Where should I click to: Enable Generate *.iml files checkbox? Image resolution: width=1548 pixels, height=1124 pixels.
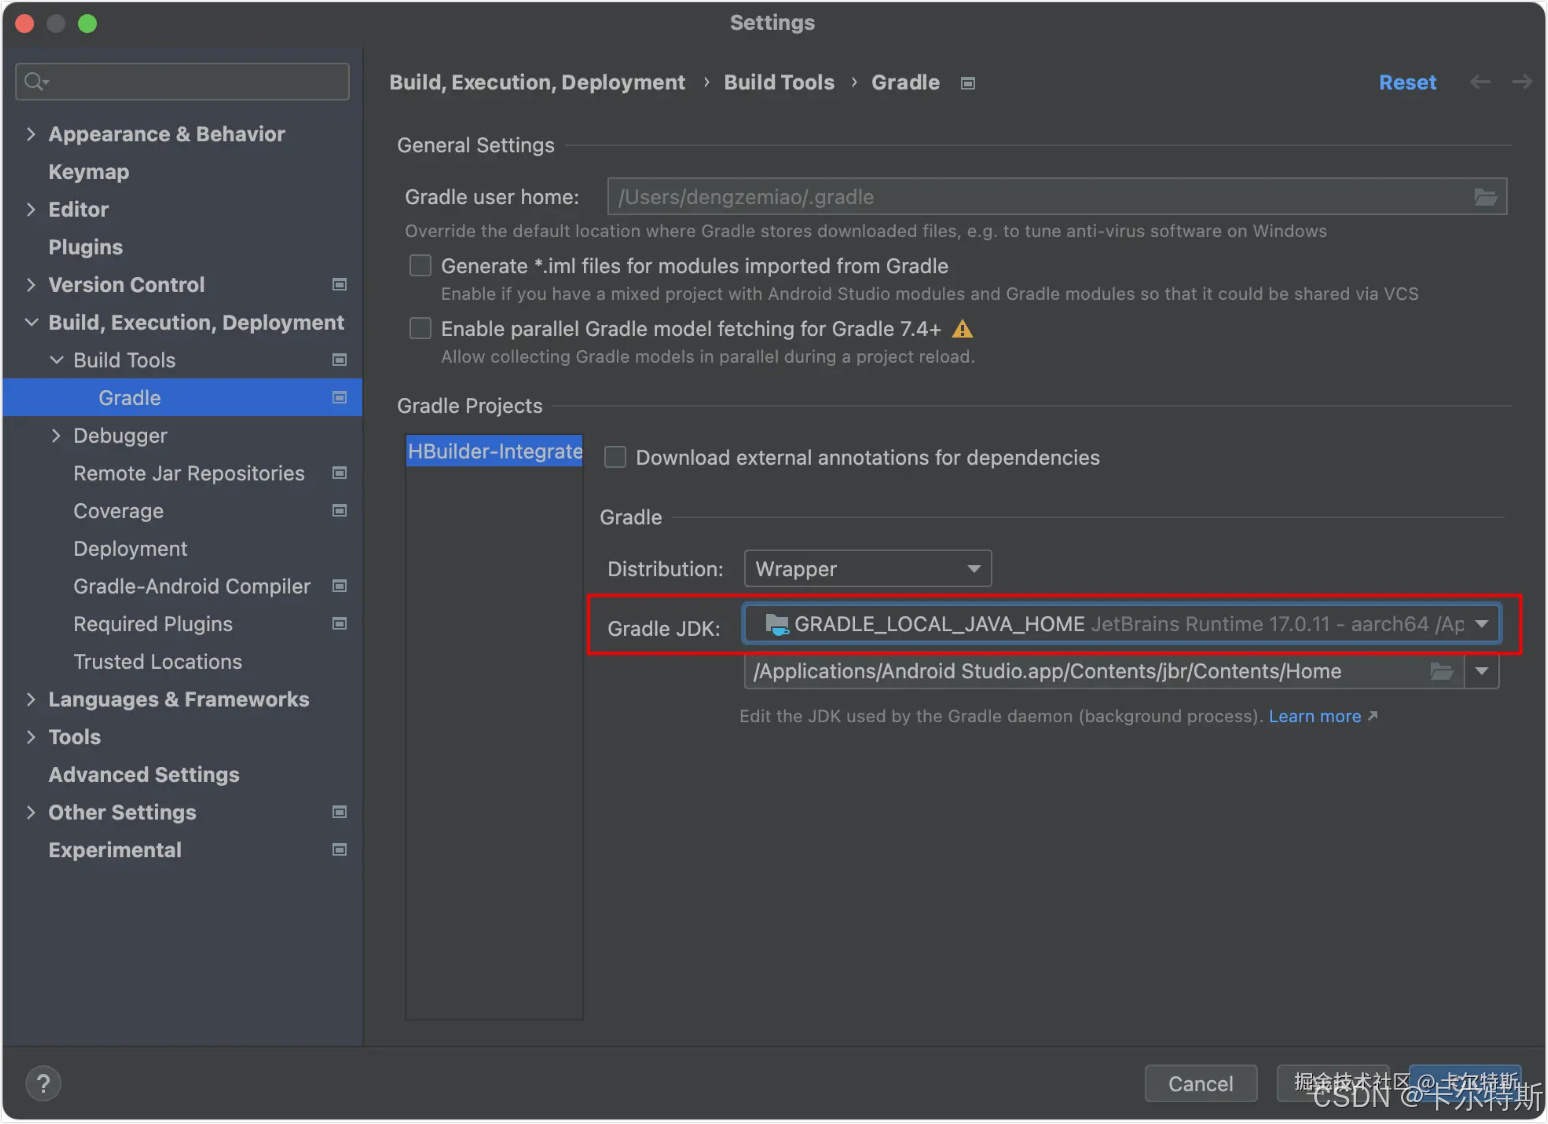pos(421,266)
